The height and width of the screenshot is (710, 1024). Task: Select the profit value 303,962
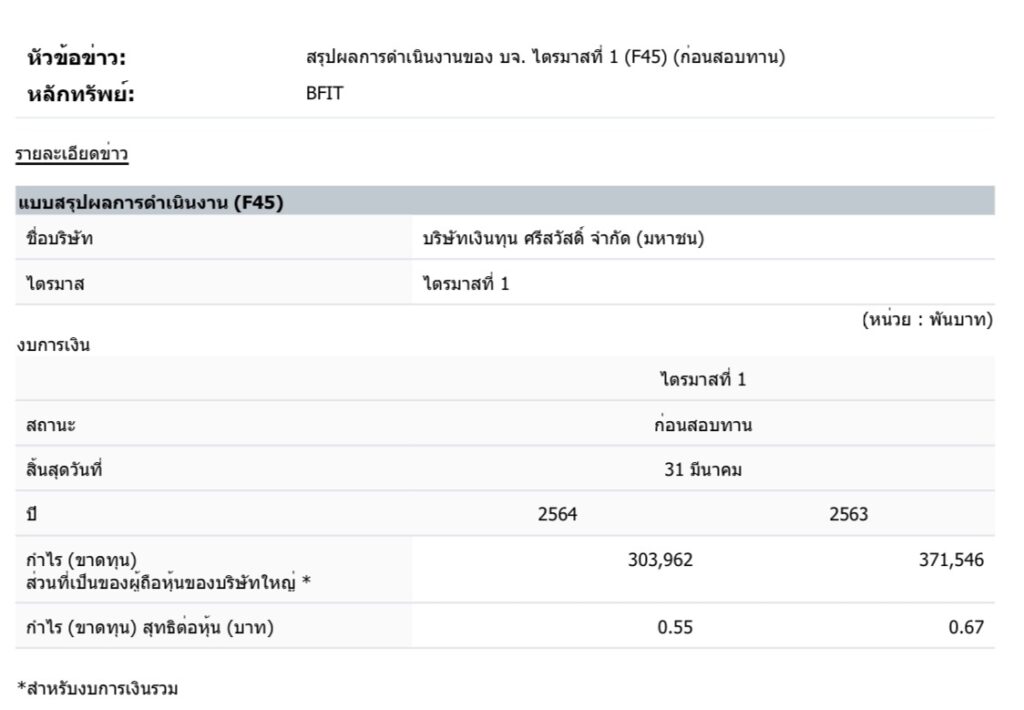(659, 560)
